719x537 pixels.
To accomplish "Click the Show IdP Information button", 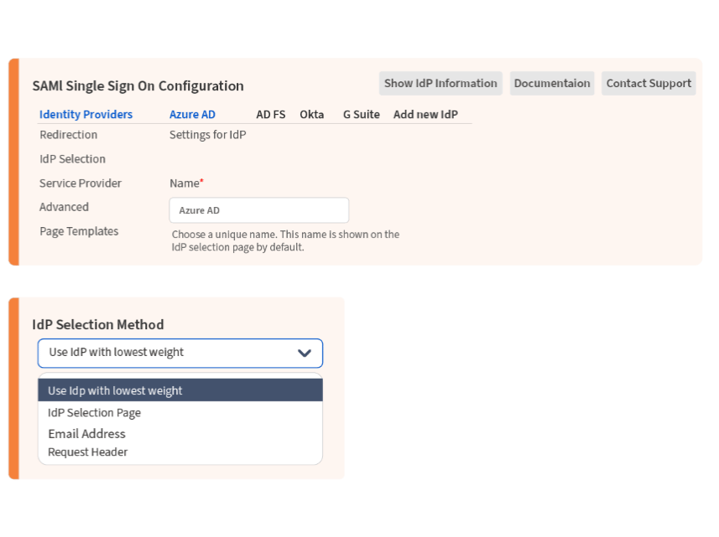I will tap(440, 83).
